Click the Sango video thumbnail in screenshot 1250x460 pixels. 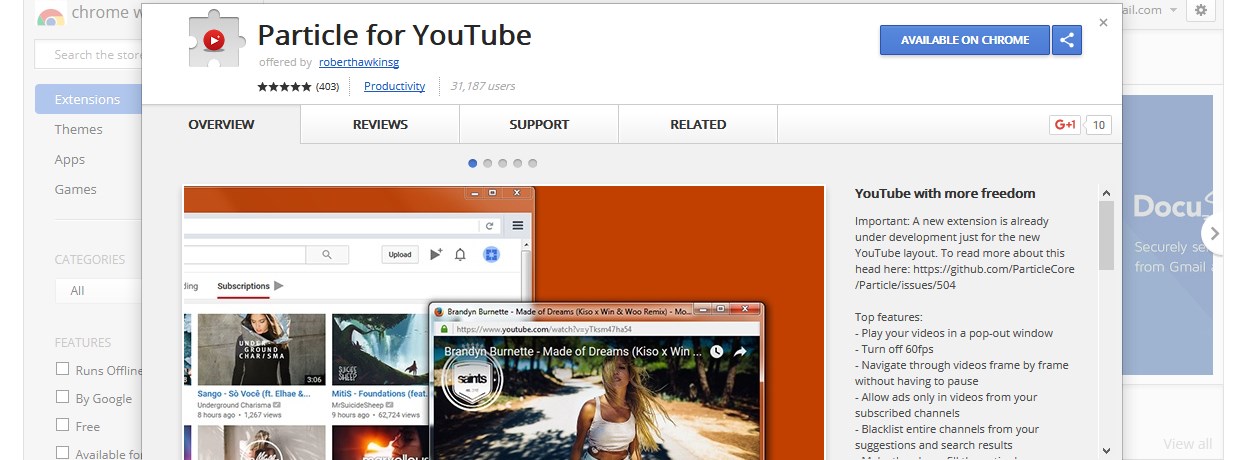pos(261,350)
